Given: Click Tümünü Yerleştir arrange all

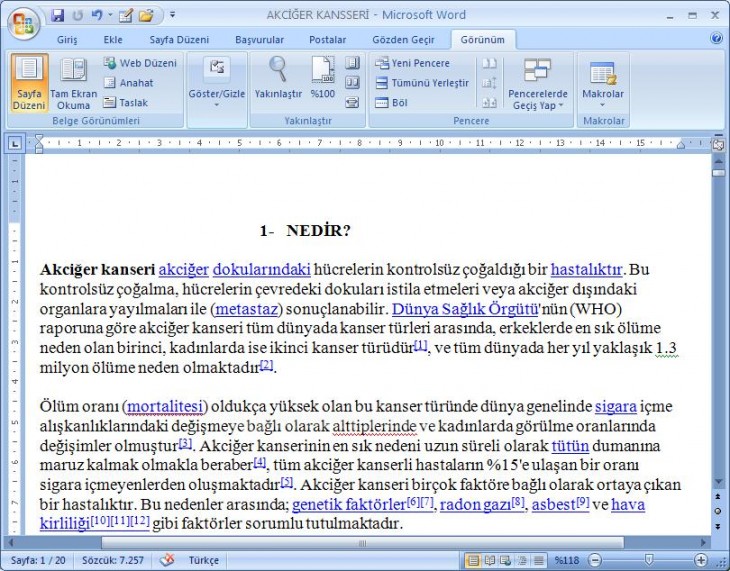Looking at the screenshot, I should 422,83.
